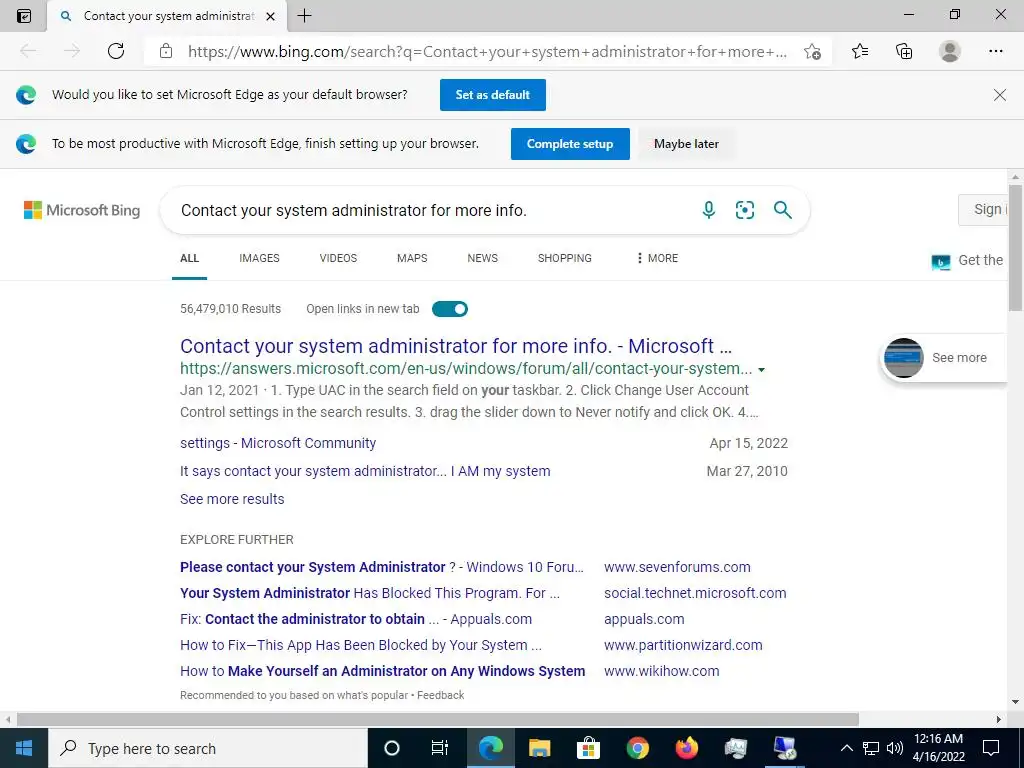Open 'settings - Microsoft Community' link
This screenshot has height=768, width=1024.
[x=278, y=443]
